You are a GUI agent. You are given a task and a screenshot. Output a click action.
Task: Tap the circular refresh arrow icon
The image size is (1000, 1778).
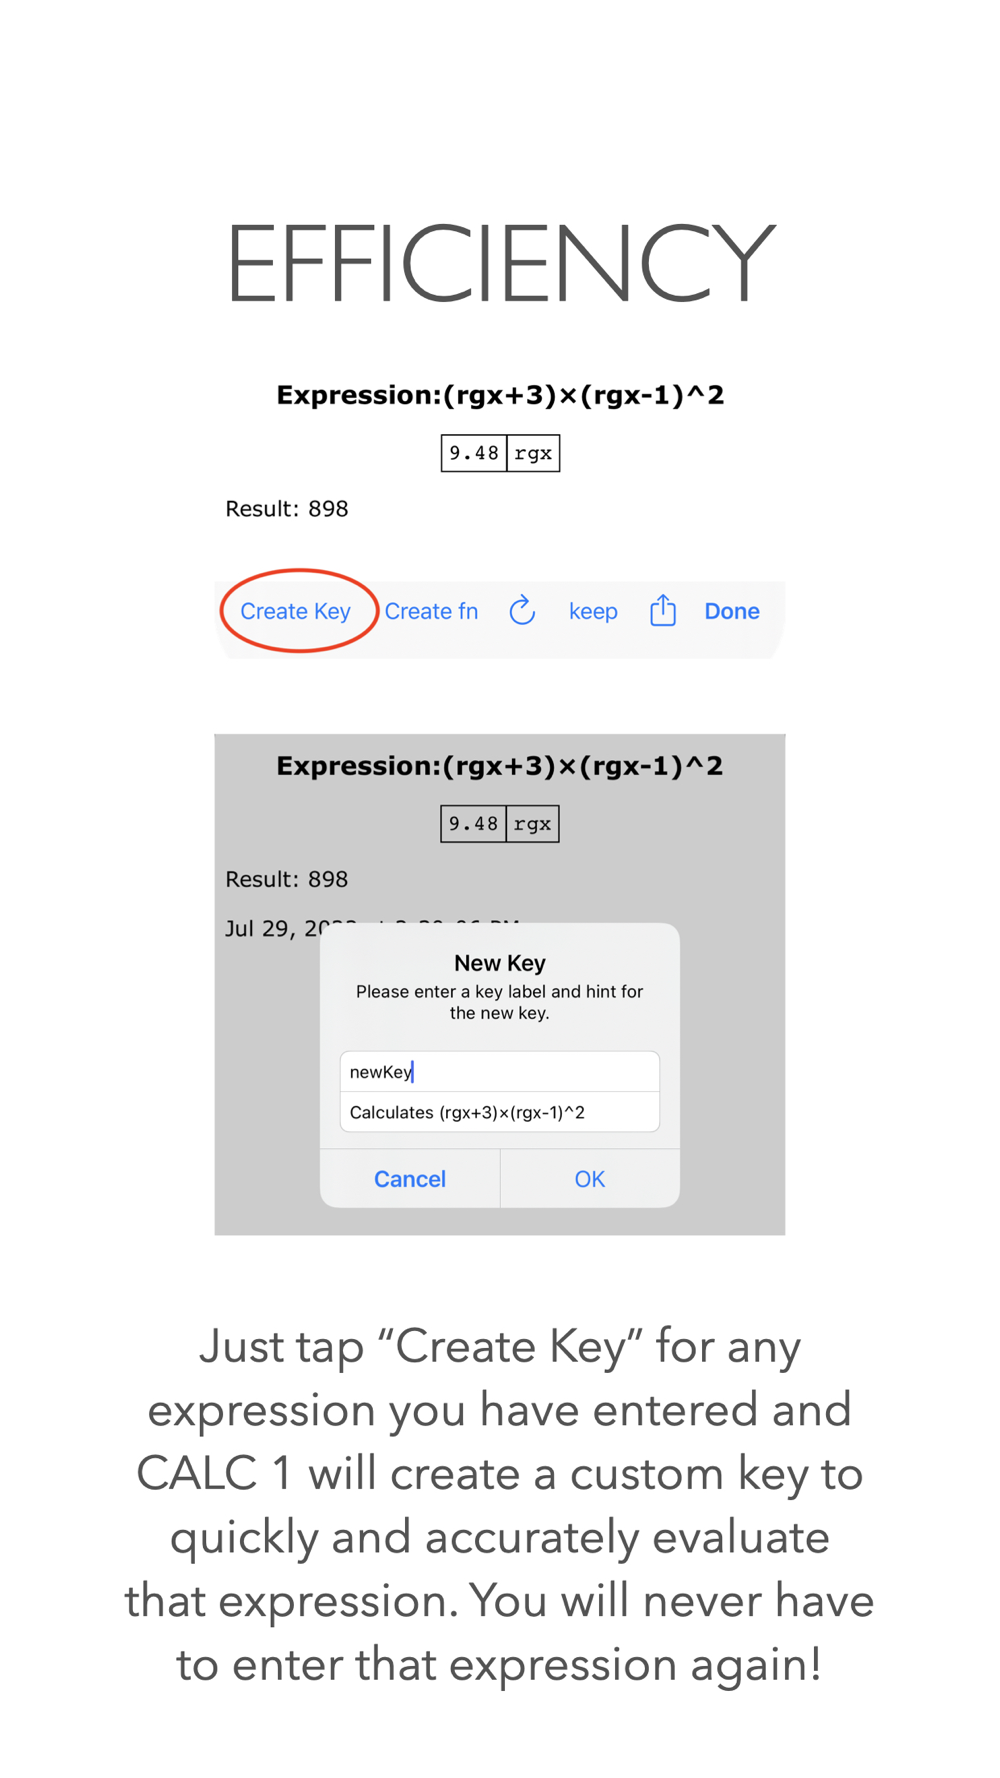522,610
